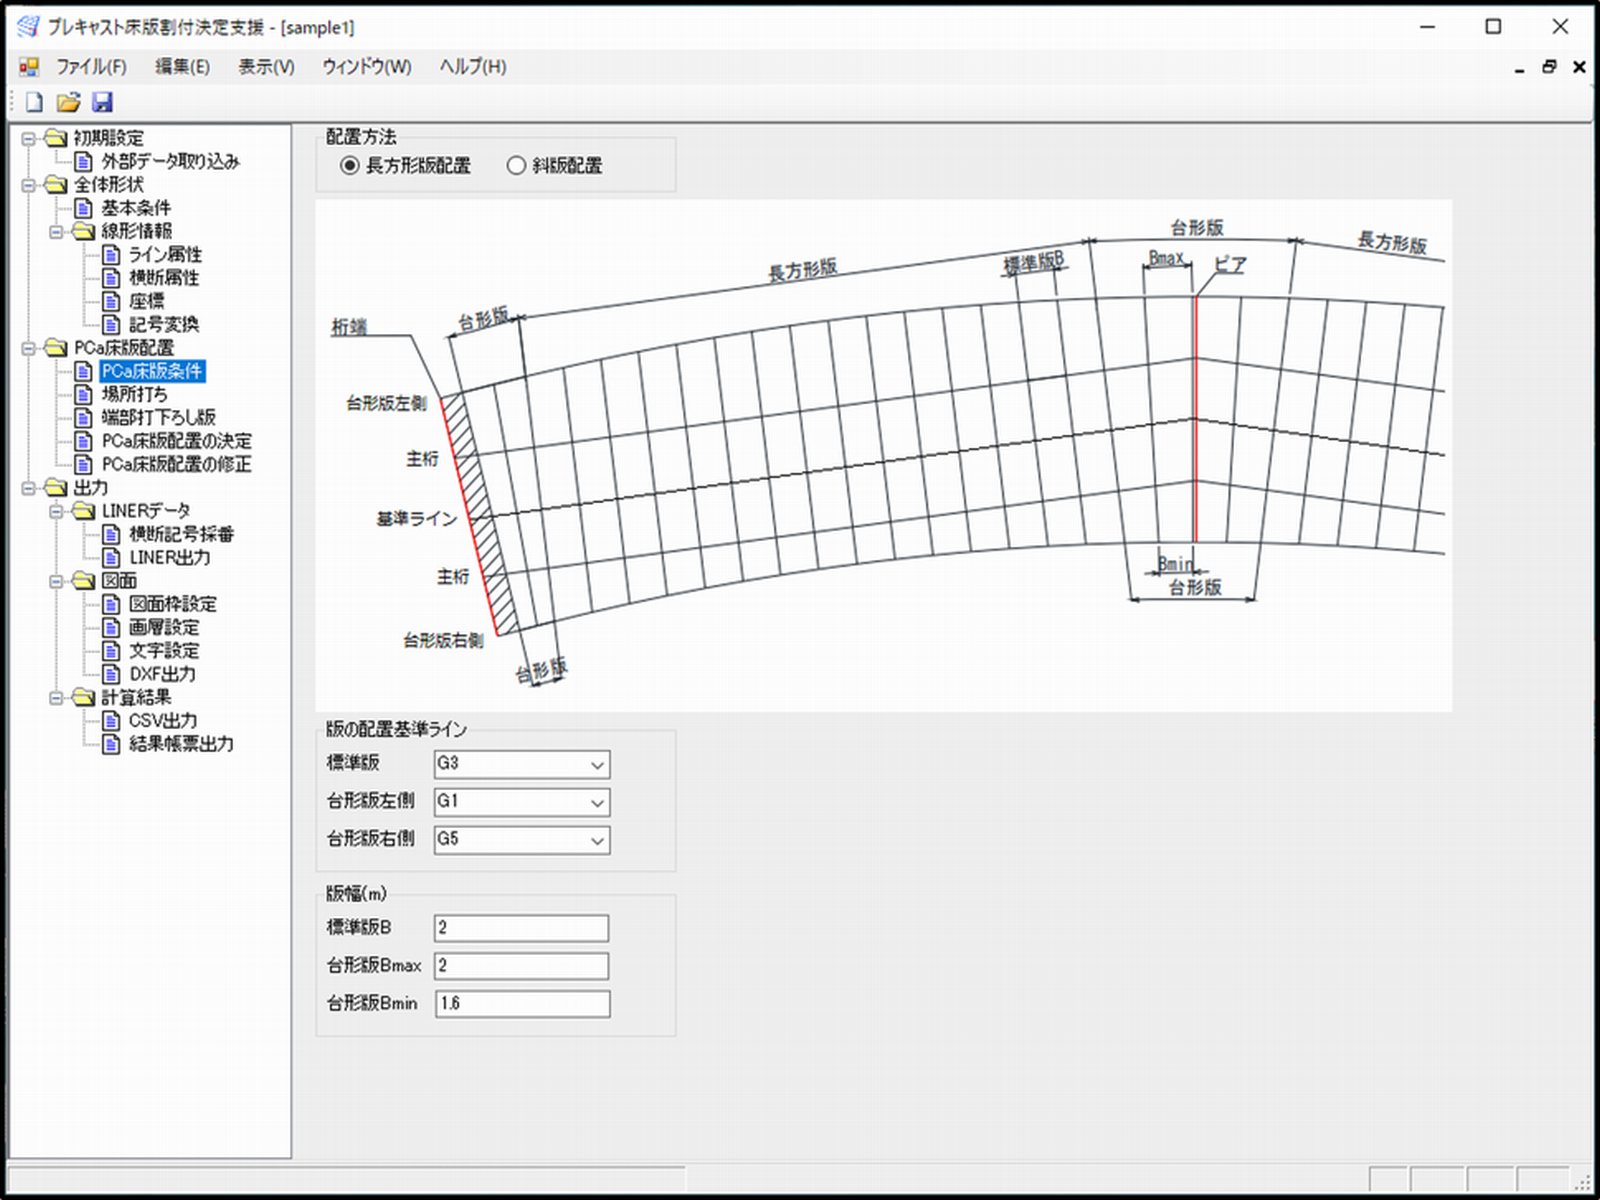Select the 長方形版配置 radio button
The height and width of the screenshot is (1200, 1600).
[x=349, y=166]
